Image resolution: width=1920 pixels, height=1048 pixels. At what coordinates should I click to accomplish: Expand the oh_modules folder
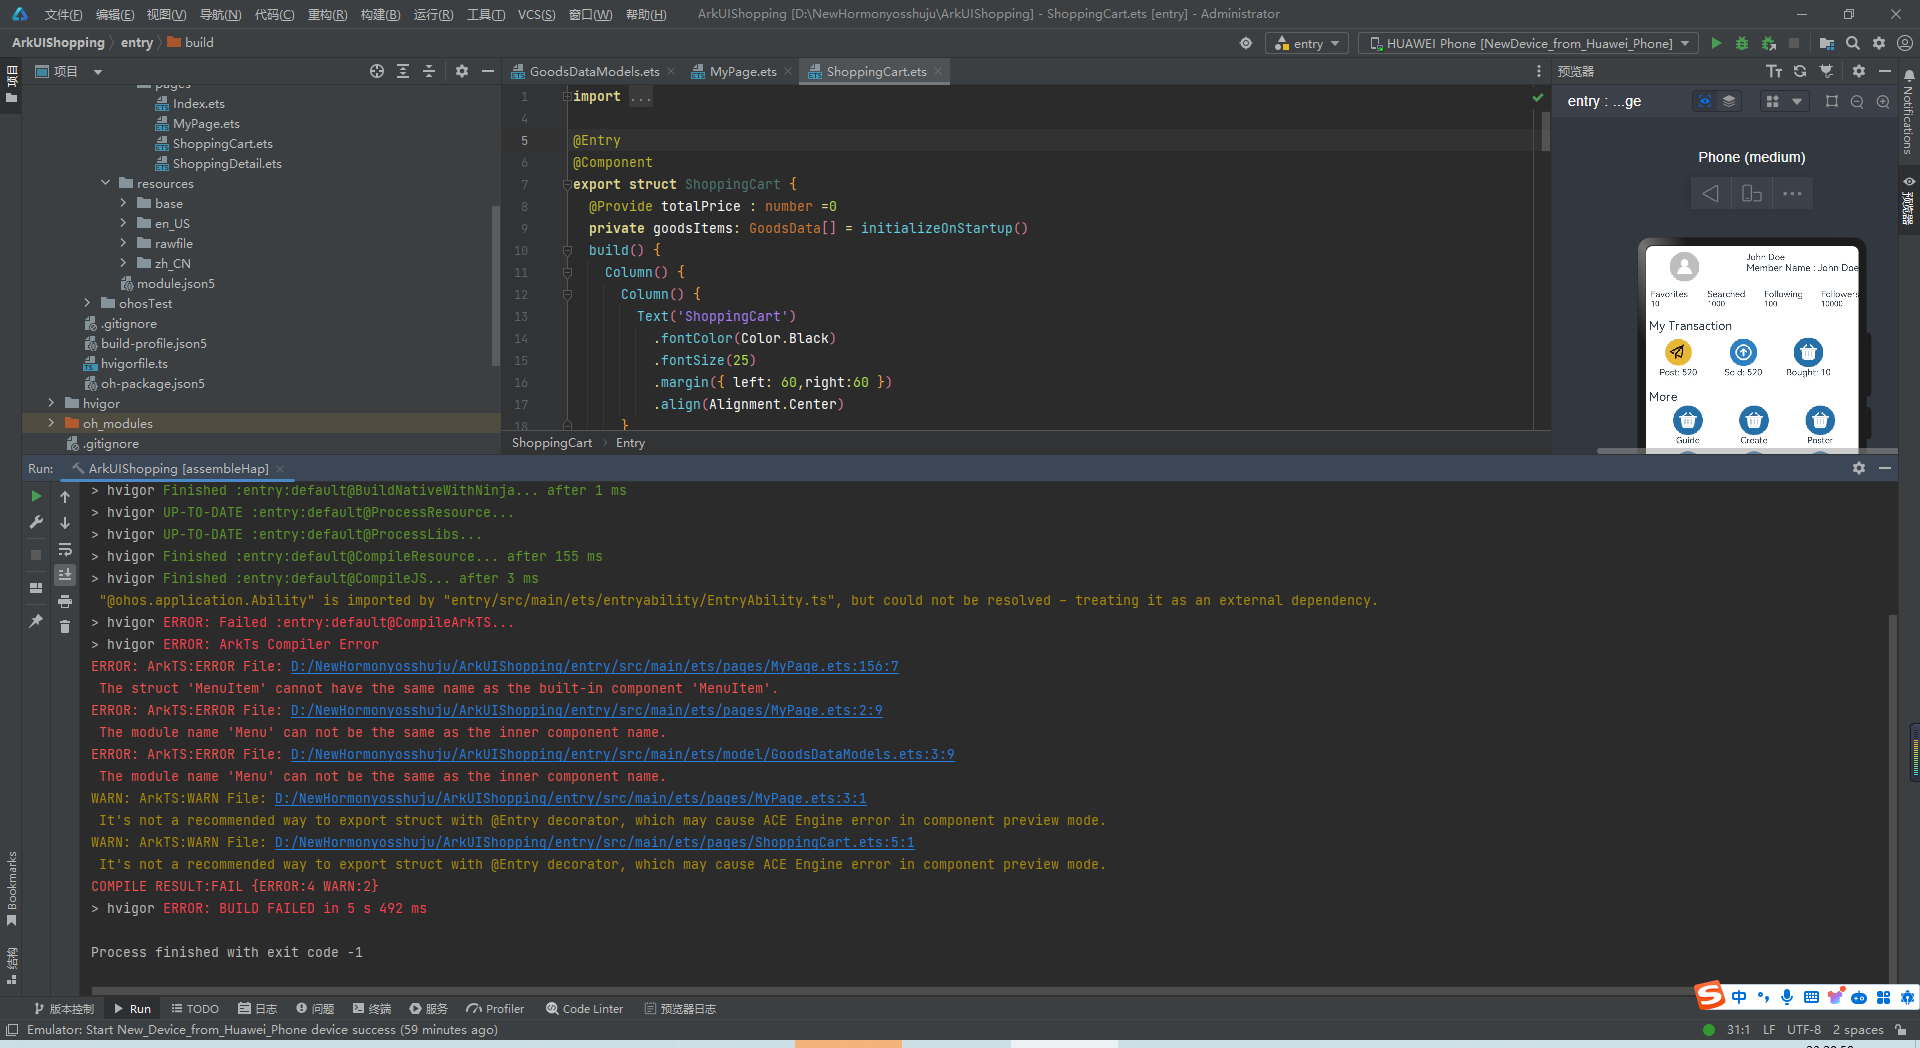51,423
